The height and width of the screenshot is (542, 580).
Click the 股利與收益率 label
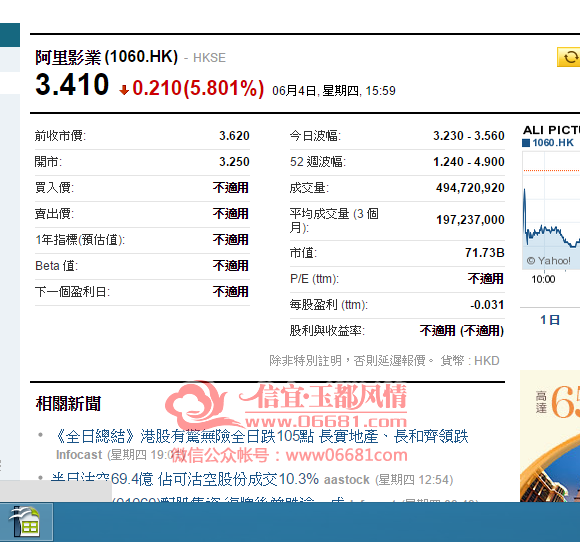327,331
